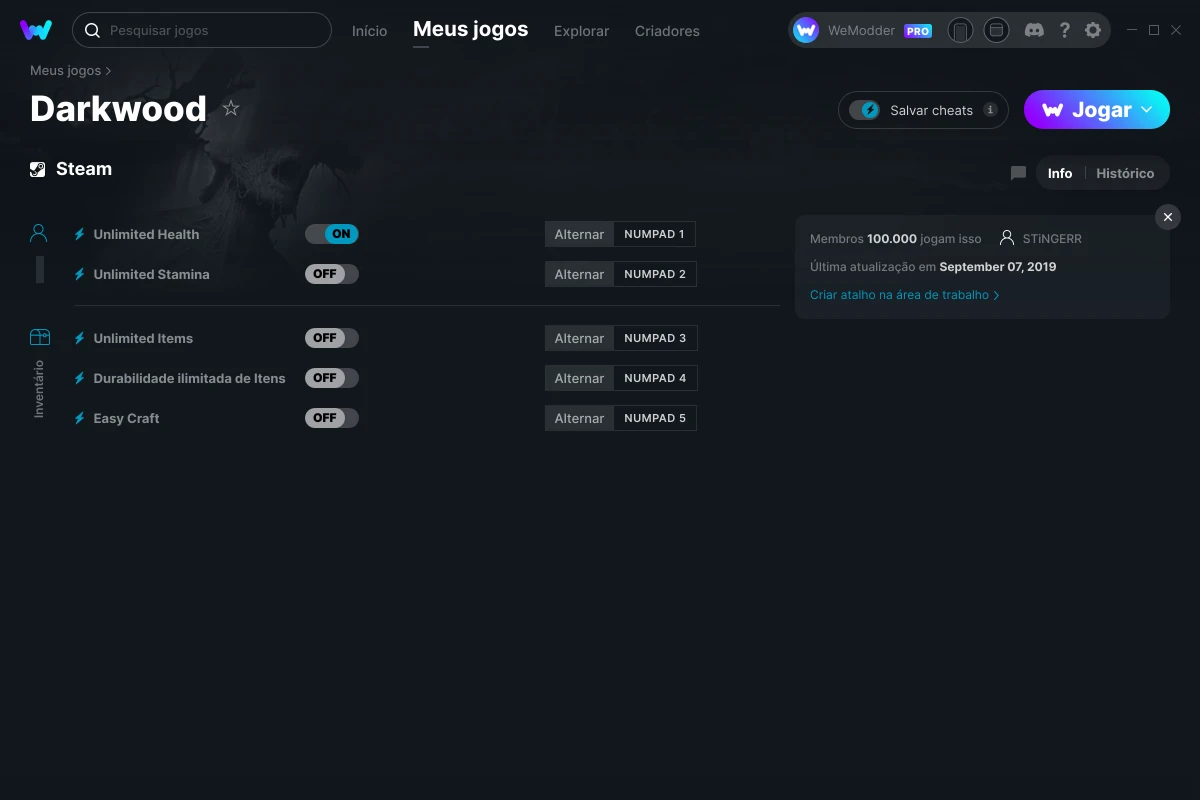Click the STiNGERR author user icon
Viewport: 1200px width, 800px height.
(1006, 239)
